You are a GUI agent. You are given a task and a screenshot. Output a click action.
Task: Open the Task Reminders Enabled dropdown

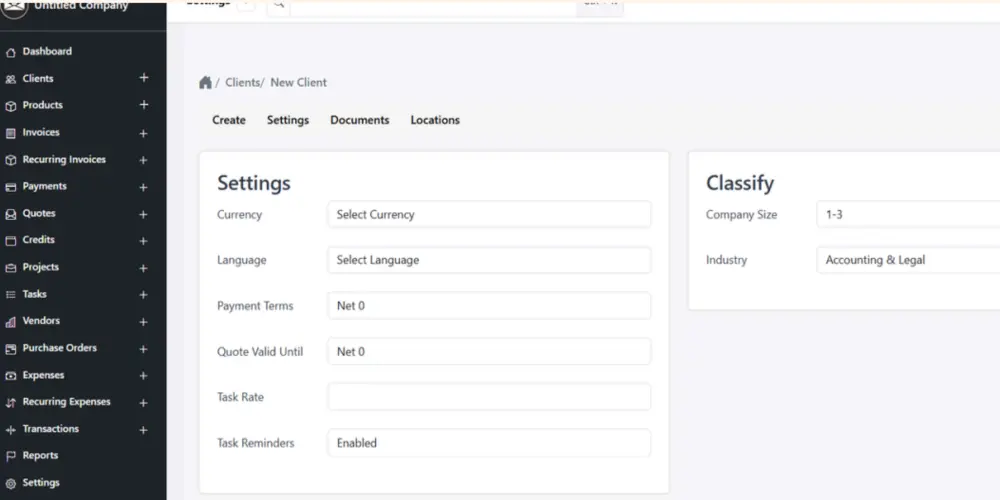(x=489, y=443)
